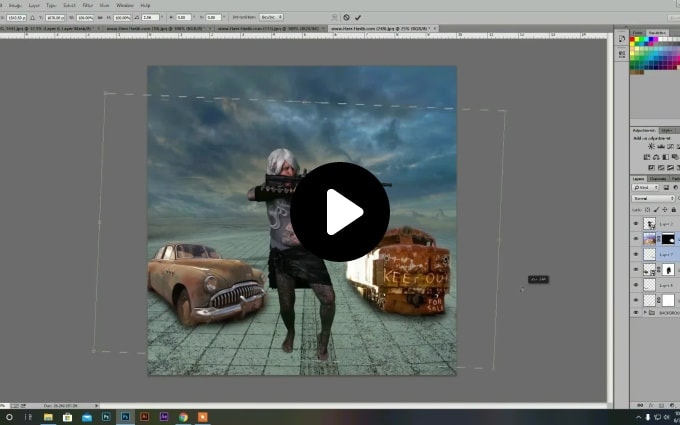The image size is (680, 425).
Task: Click mask link icon on the sky layer
Action: [x=659, y=239]
